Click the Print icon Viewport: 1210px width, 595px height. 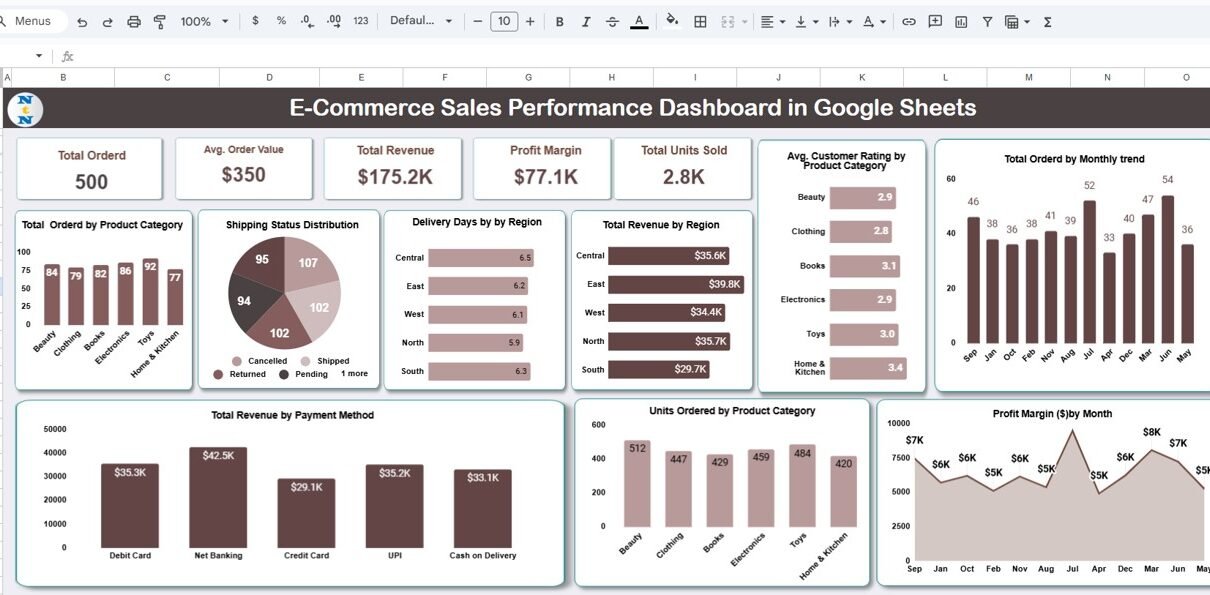click(x=134, y=21)
